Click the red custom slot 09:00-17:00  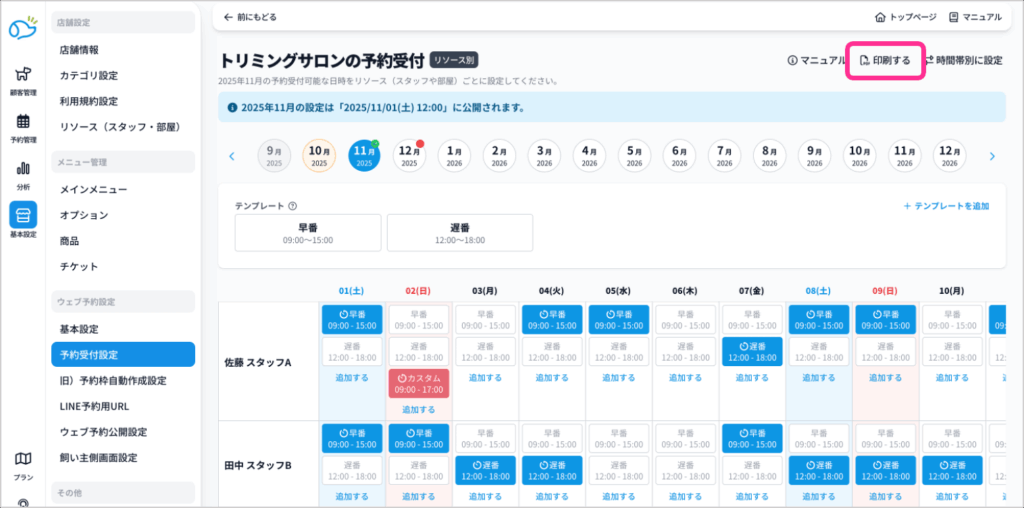click(x=420, y=383)
